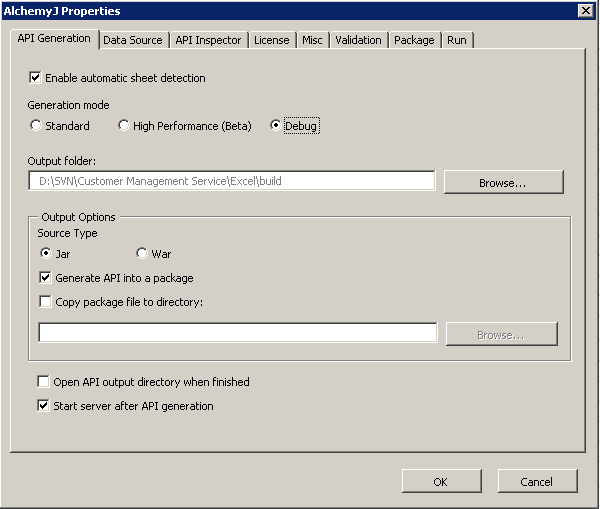The height and width of the screenshot is (509, 600).
Task: Open the Misc tab
Action: 312,40
